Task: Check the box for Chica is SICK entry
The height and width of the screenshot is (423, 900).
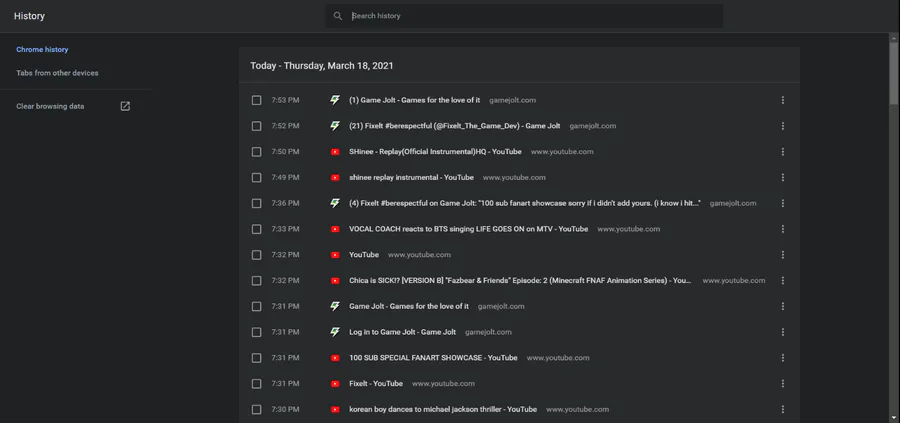Action: click(257, 281)
